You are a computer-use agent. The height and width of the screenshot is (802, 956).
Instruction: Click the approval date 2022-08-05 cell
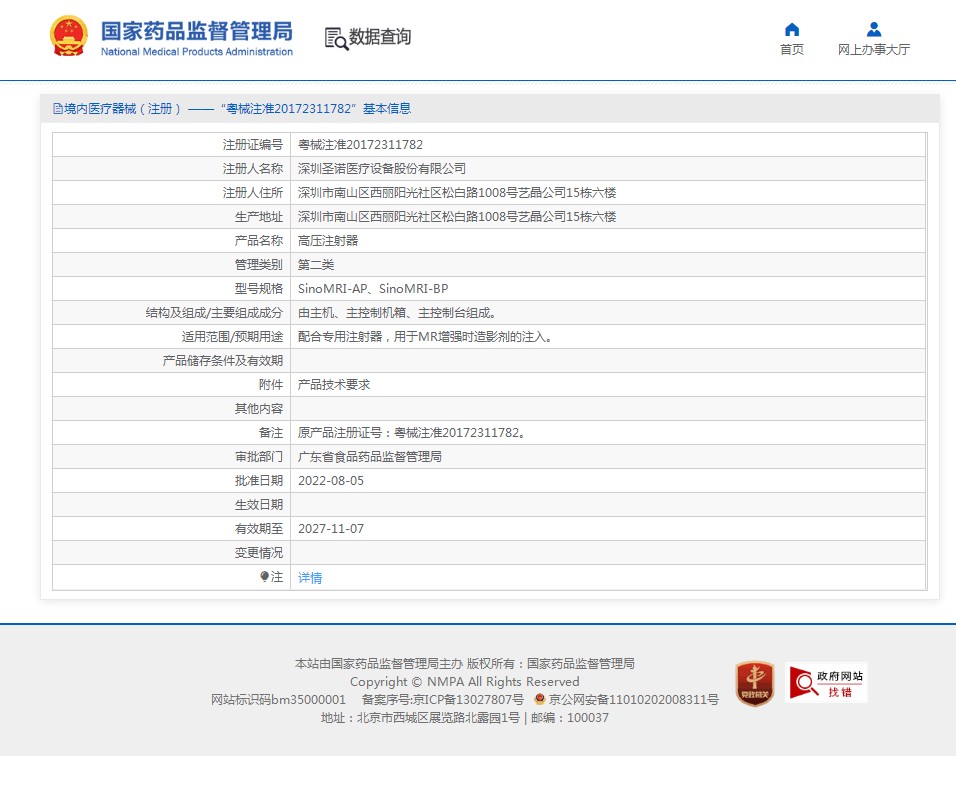pos(331,481)
